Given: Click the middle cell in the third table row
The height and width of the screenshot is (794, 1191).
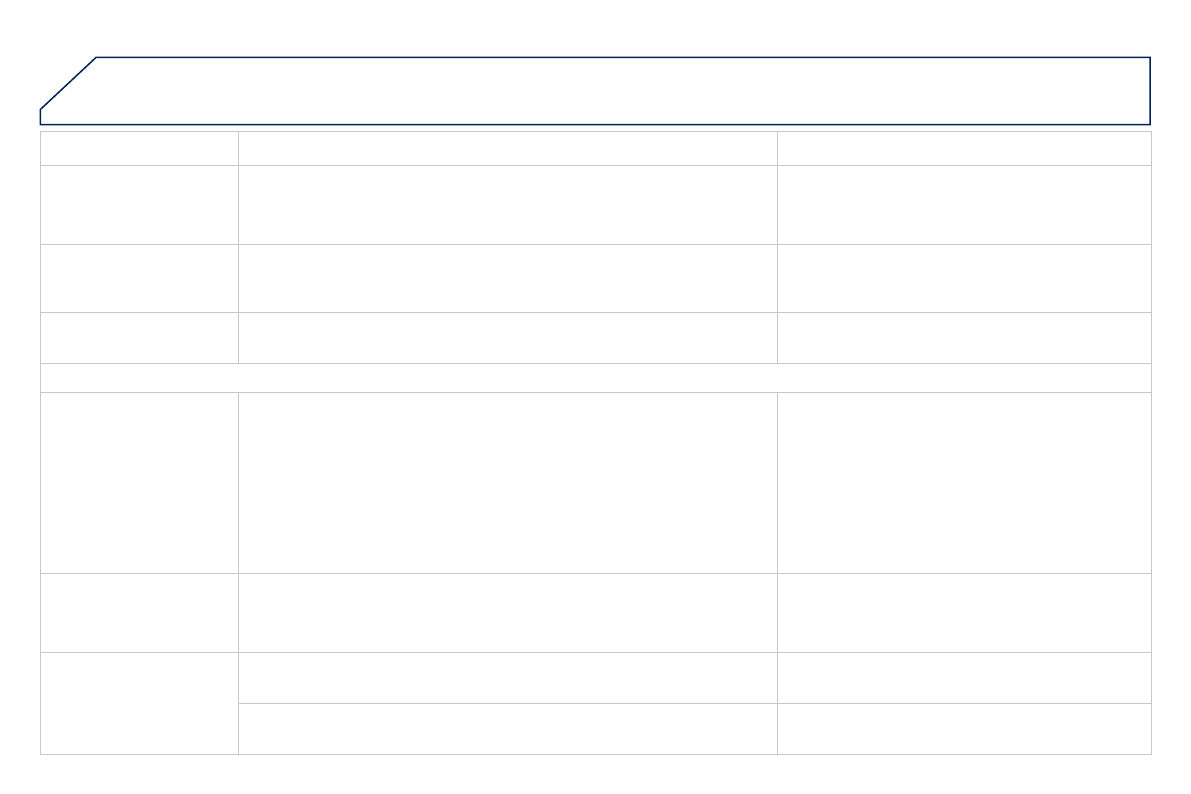Looking at the screenshot, I should pos(507,278).
